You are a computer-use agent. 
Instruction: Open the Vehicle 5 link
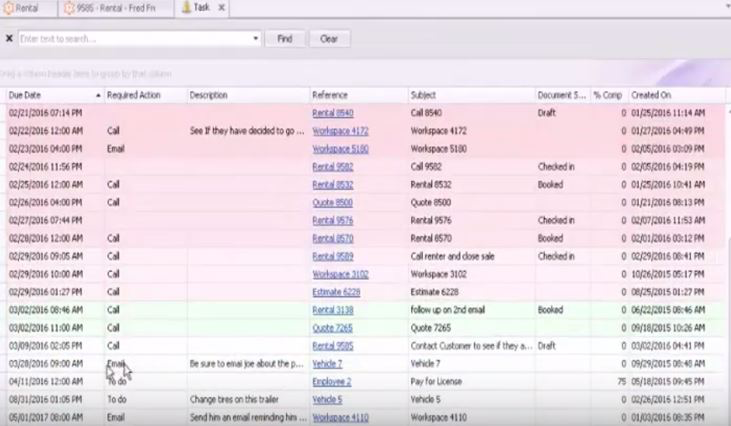(x=327, y=399)
